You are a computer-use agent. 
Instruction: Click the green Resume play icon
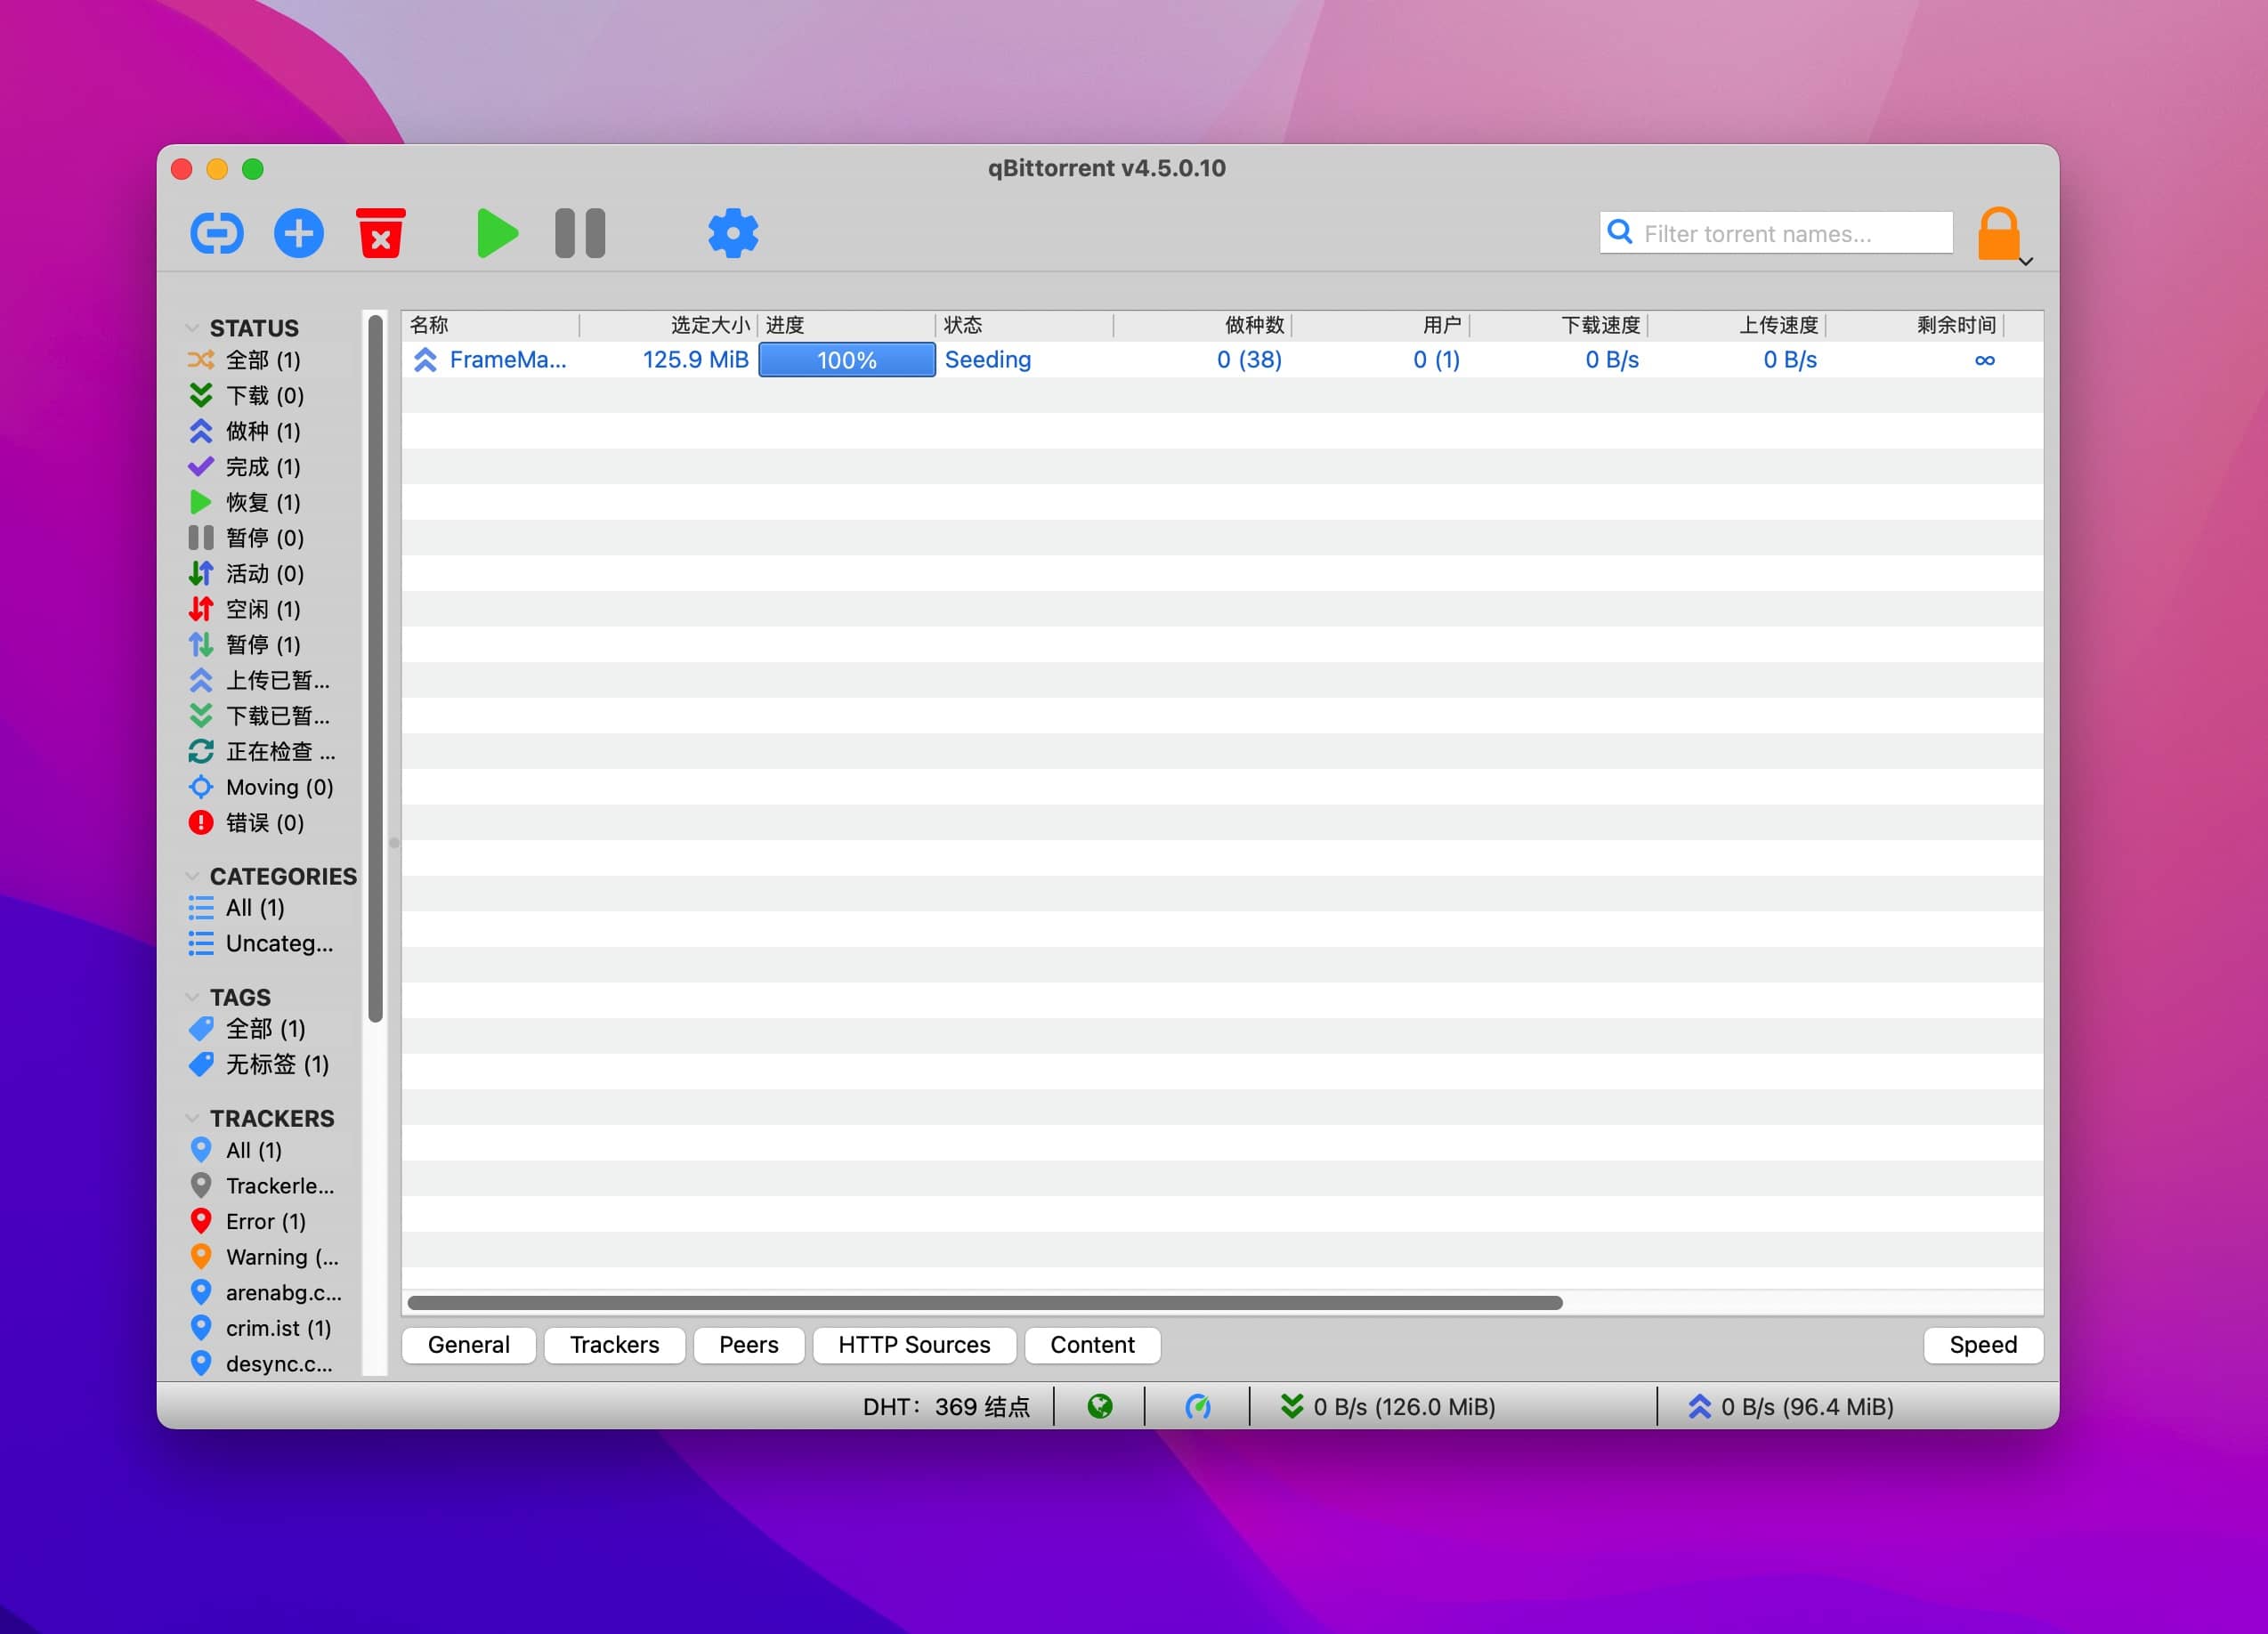(497, 234)
